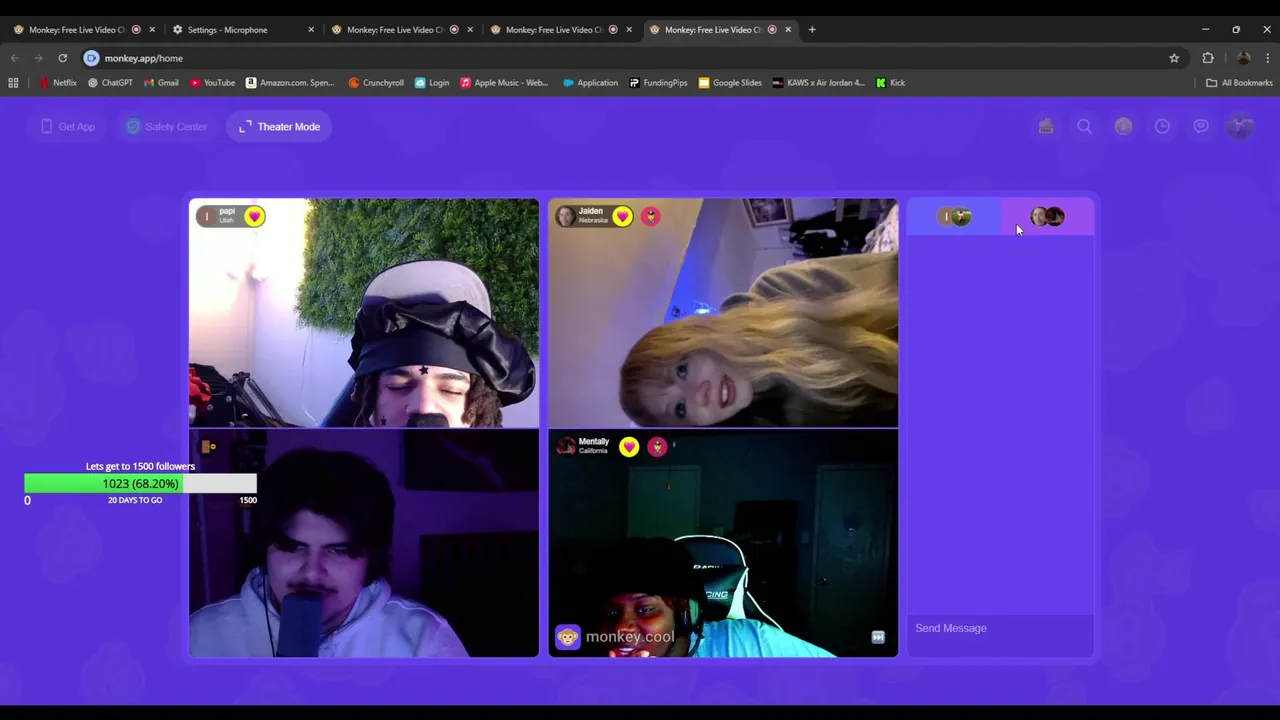The image size is (1280, 720).
Task: Open the KAWS x Air Jordan bookmark
Action: pos(818,83)
